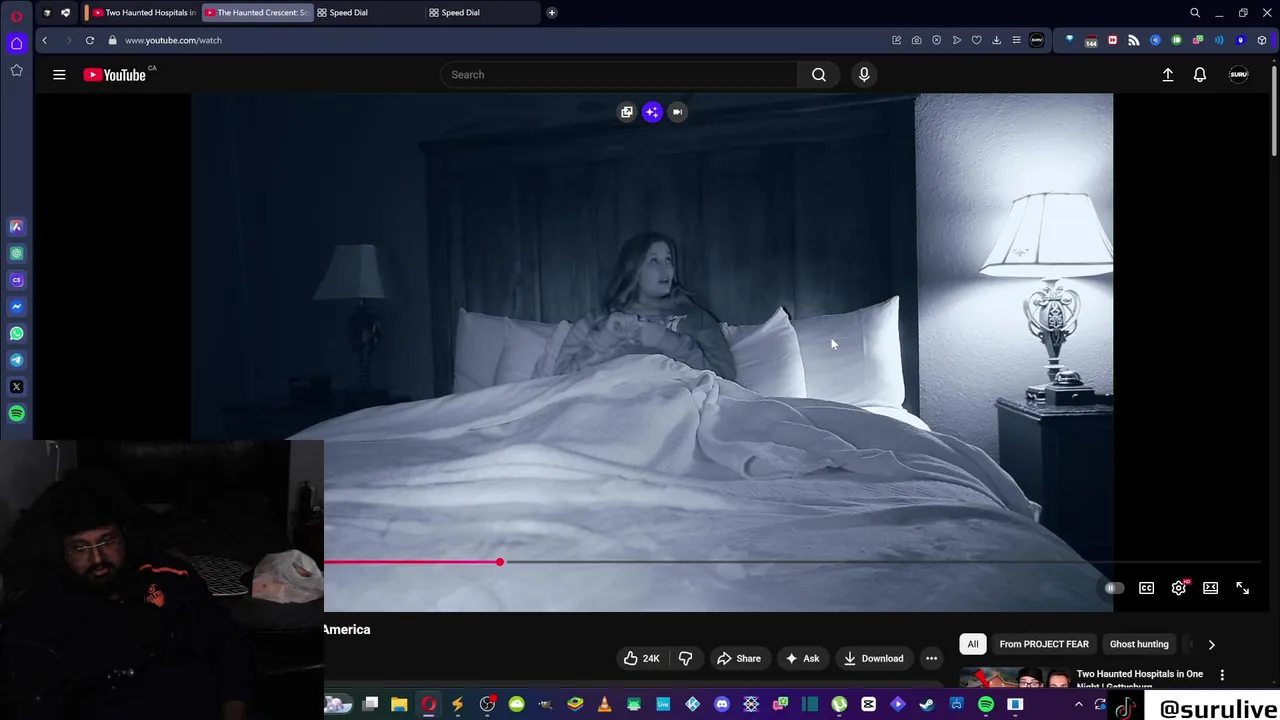This screenshot has height=720, width=1280.
Task: Switch to the first Speed Dial tab
Action: pyautogui.click(x=368, y=12)
